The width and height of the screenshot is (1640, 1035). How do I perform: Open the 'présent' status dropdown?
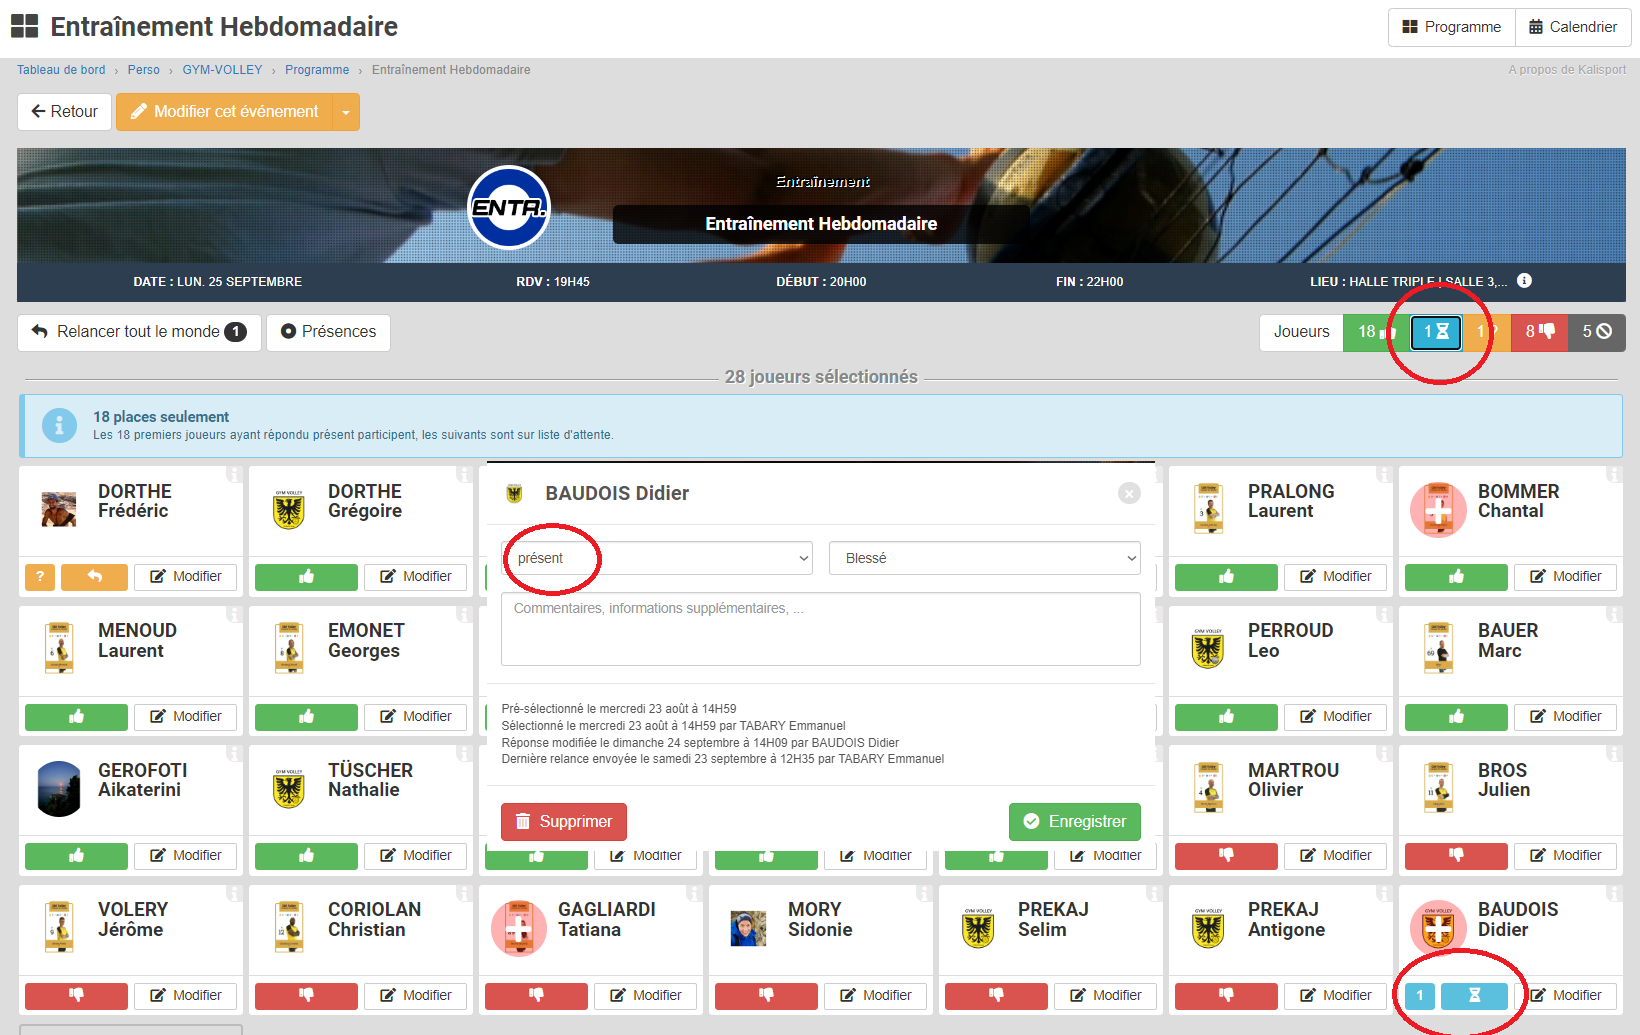coord(657,558)
